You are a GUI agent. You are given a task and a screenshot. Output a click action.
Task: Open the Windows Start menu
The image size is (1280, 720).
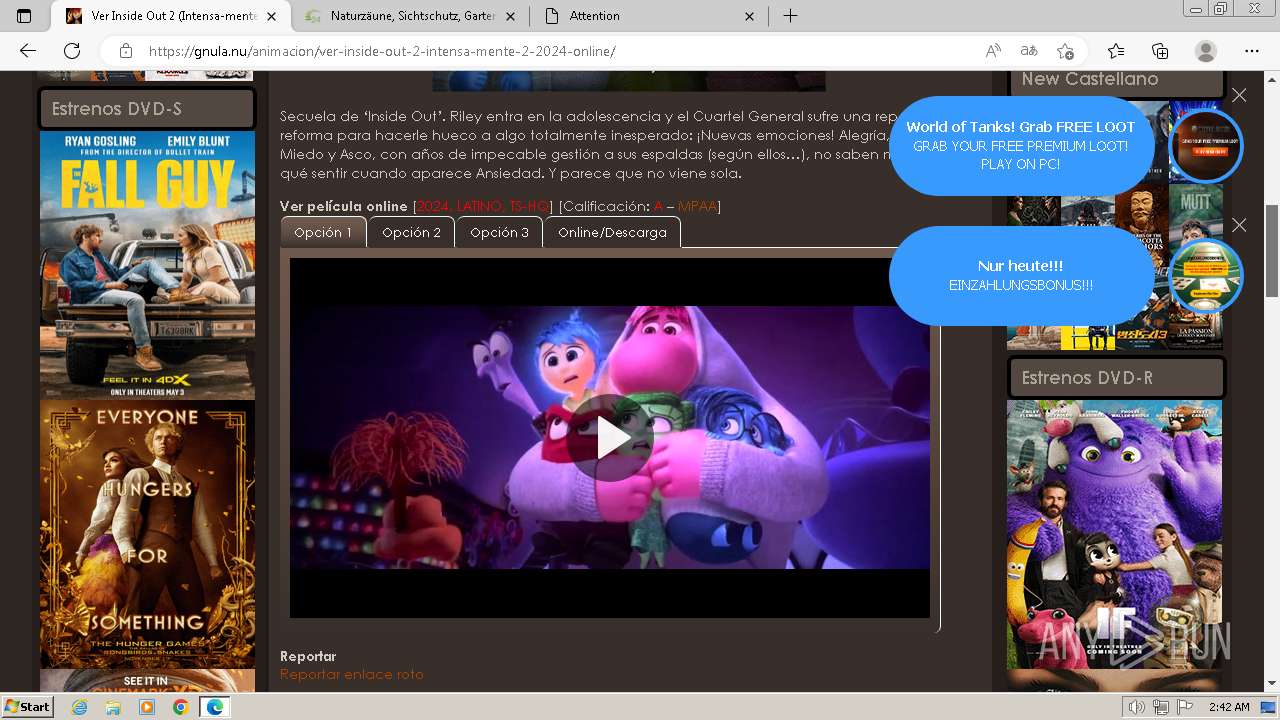(x=28, y=707)
